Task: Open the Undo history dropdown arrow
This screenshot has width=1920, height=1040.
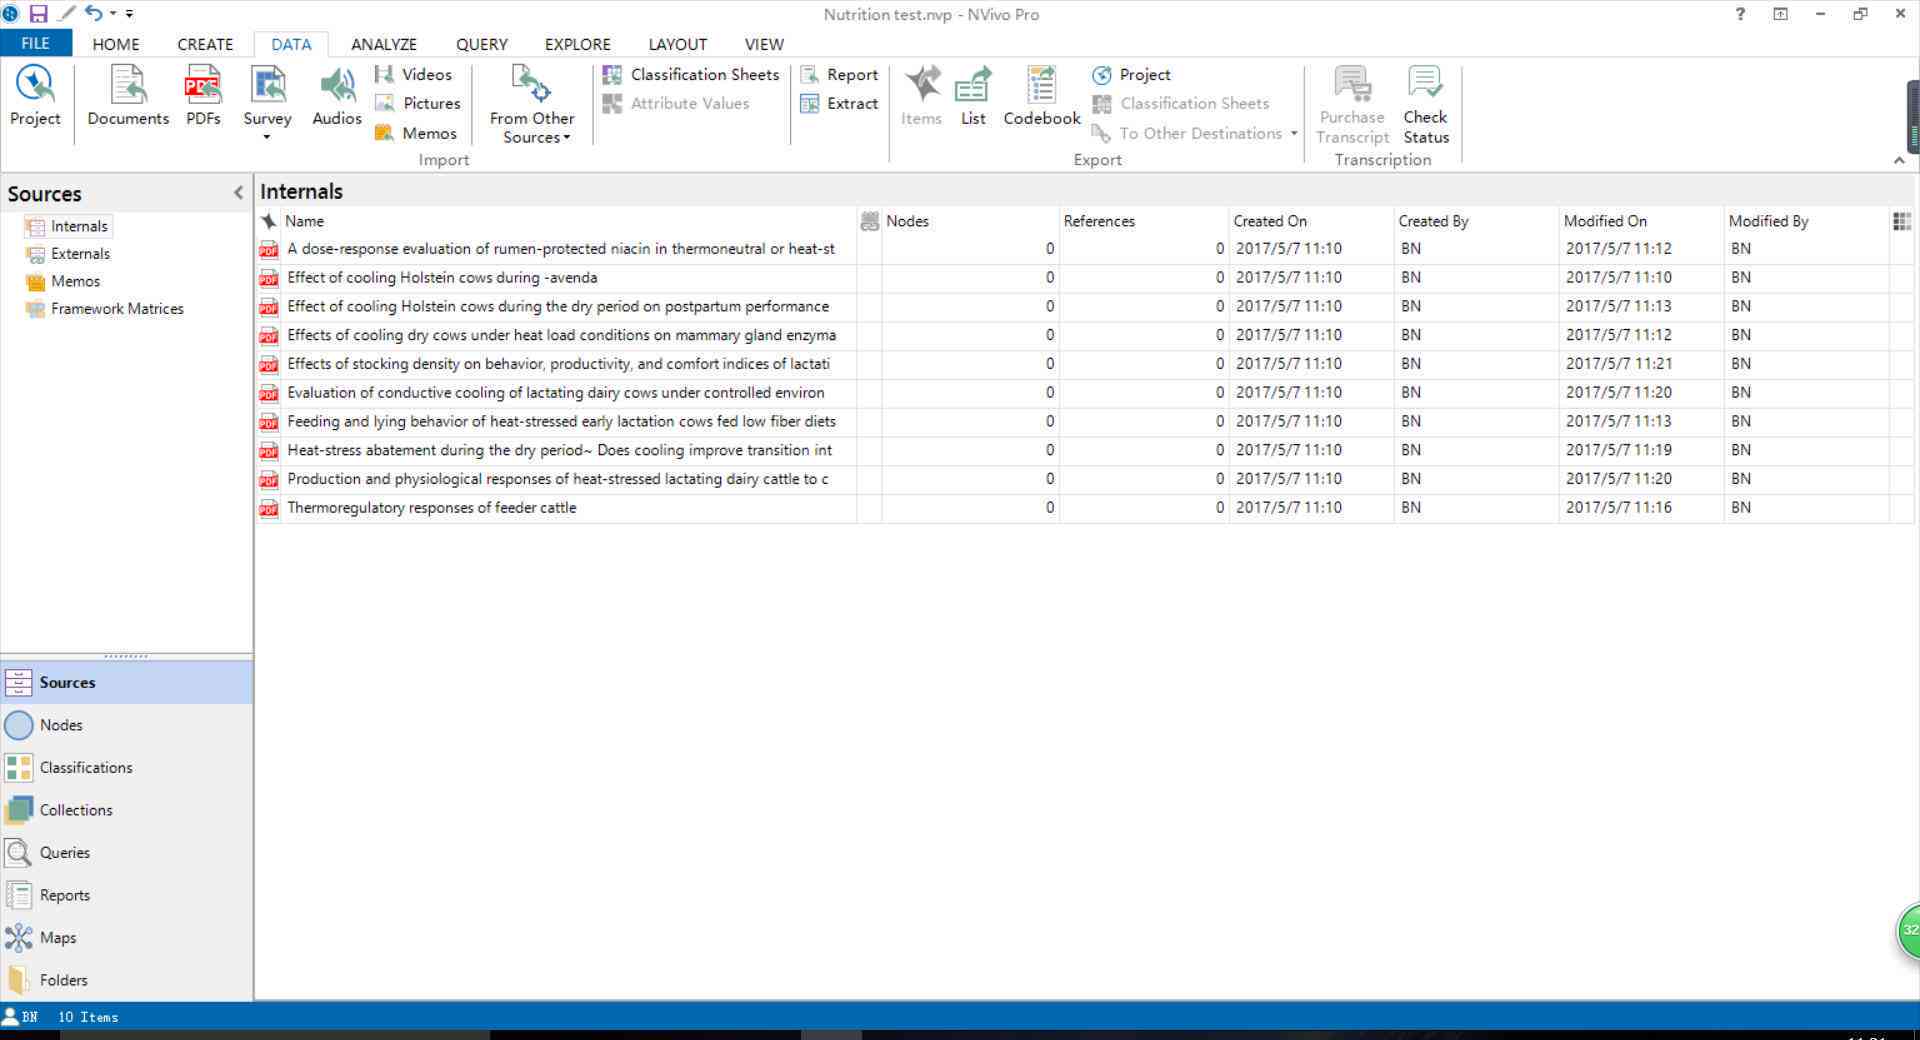Action: 112,14
